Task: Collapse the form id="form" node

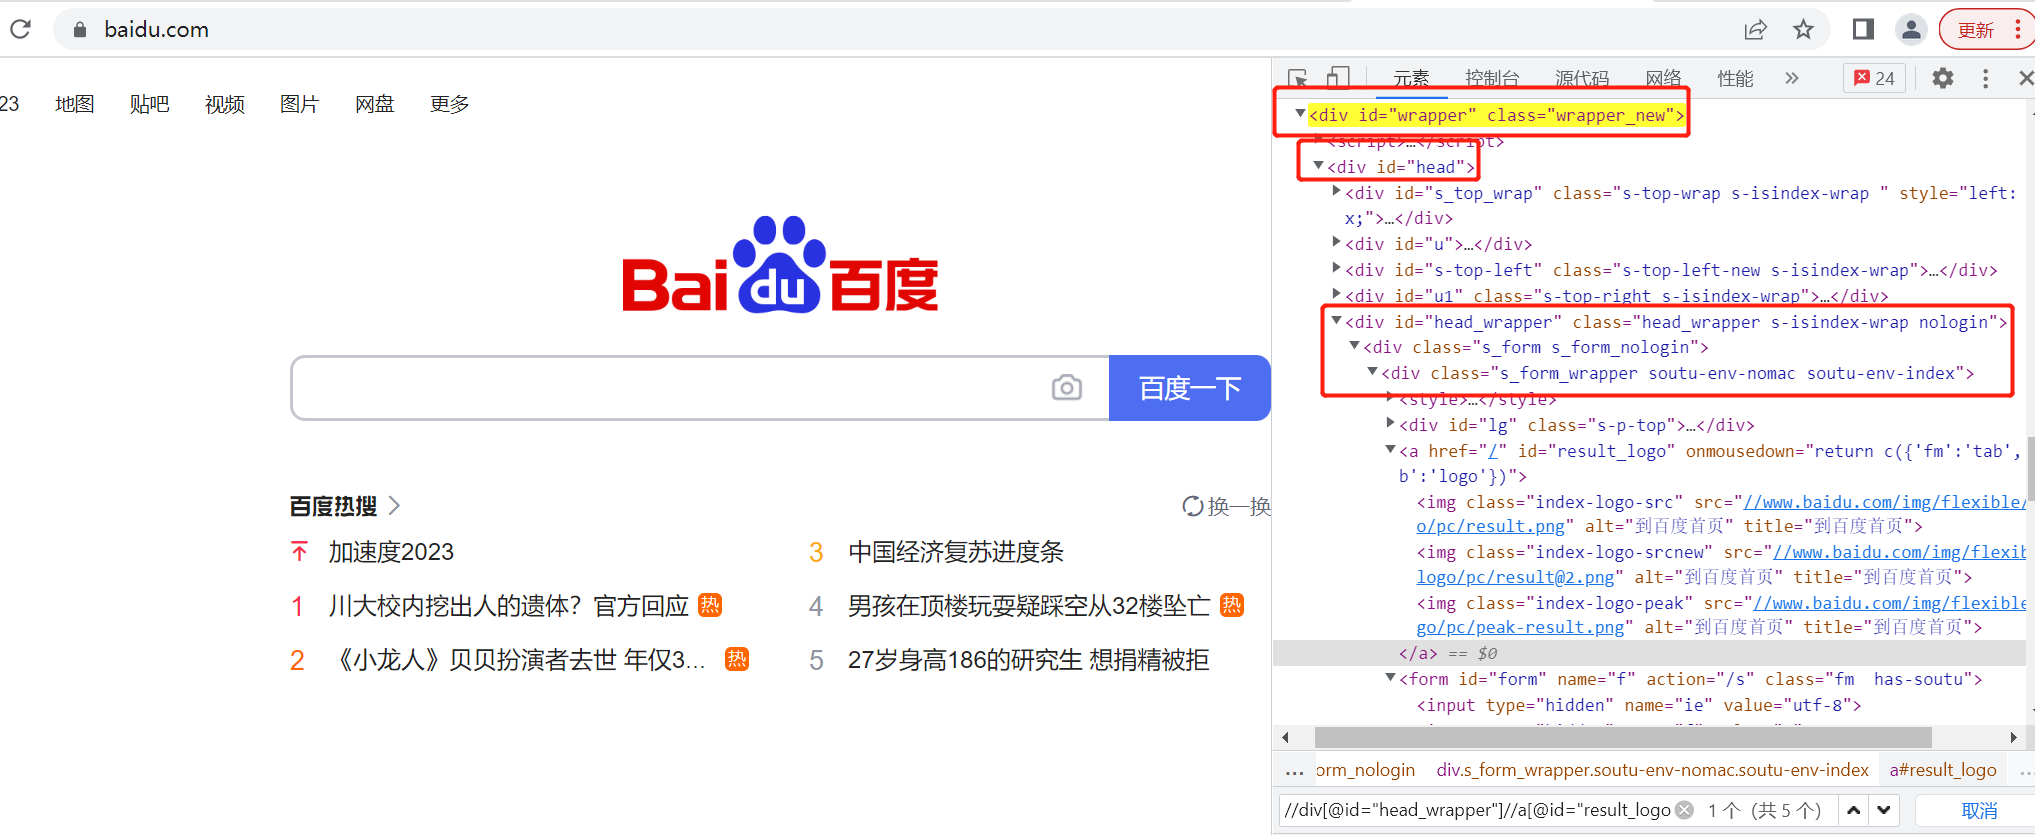Action: pyautogui.click(x=1390, y=678)
